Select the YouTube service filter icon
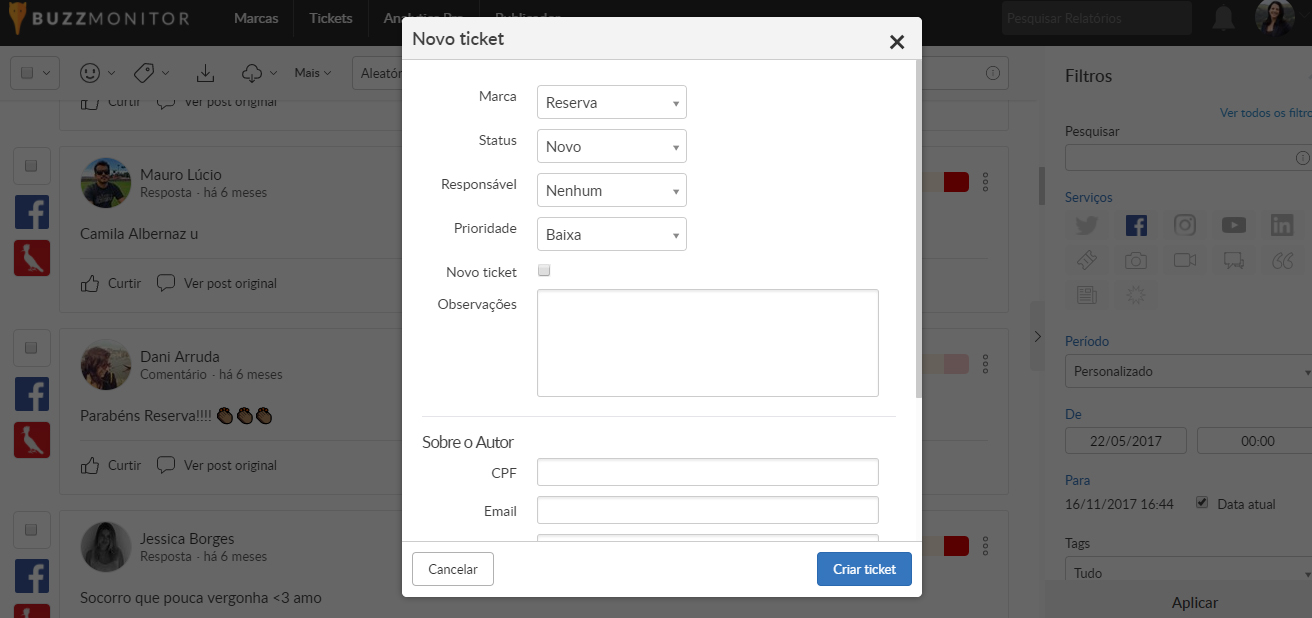This screenshot has width=1312, height=618. (x=1233, y=226)
